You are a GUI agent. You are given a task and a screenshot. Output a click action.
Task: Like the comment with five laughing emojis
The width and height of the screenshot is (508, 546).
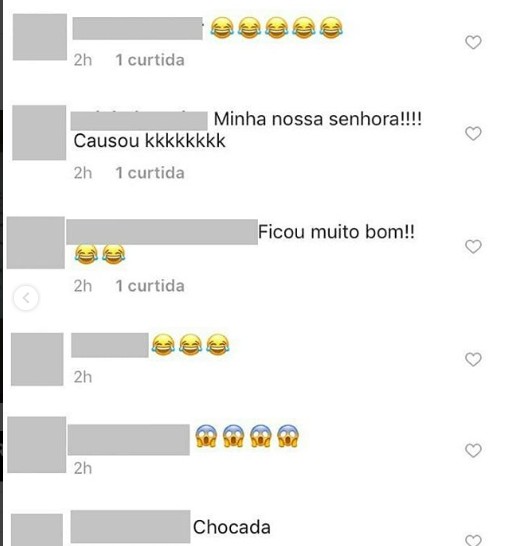(473, 42)
